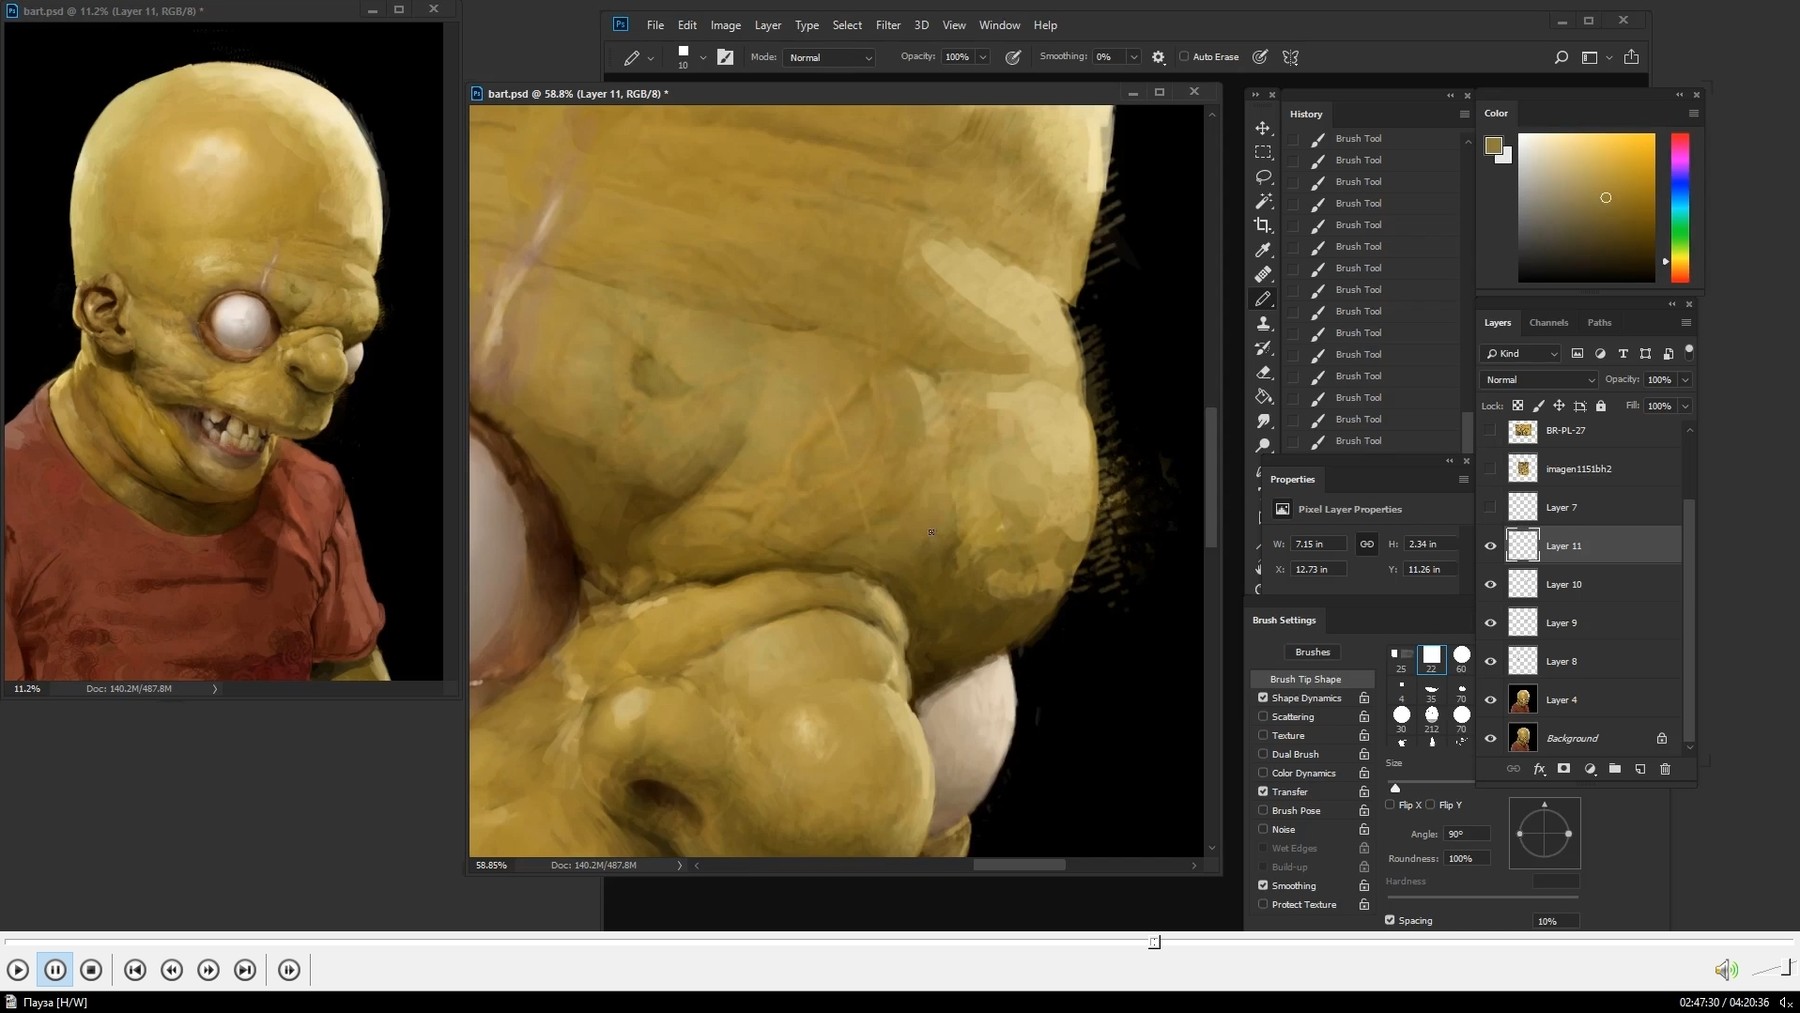Viewport: 1800px width, 1013px height.
Task: Lock transparent pixels icon
Action: pos(1517,406)
